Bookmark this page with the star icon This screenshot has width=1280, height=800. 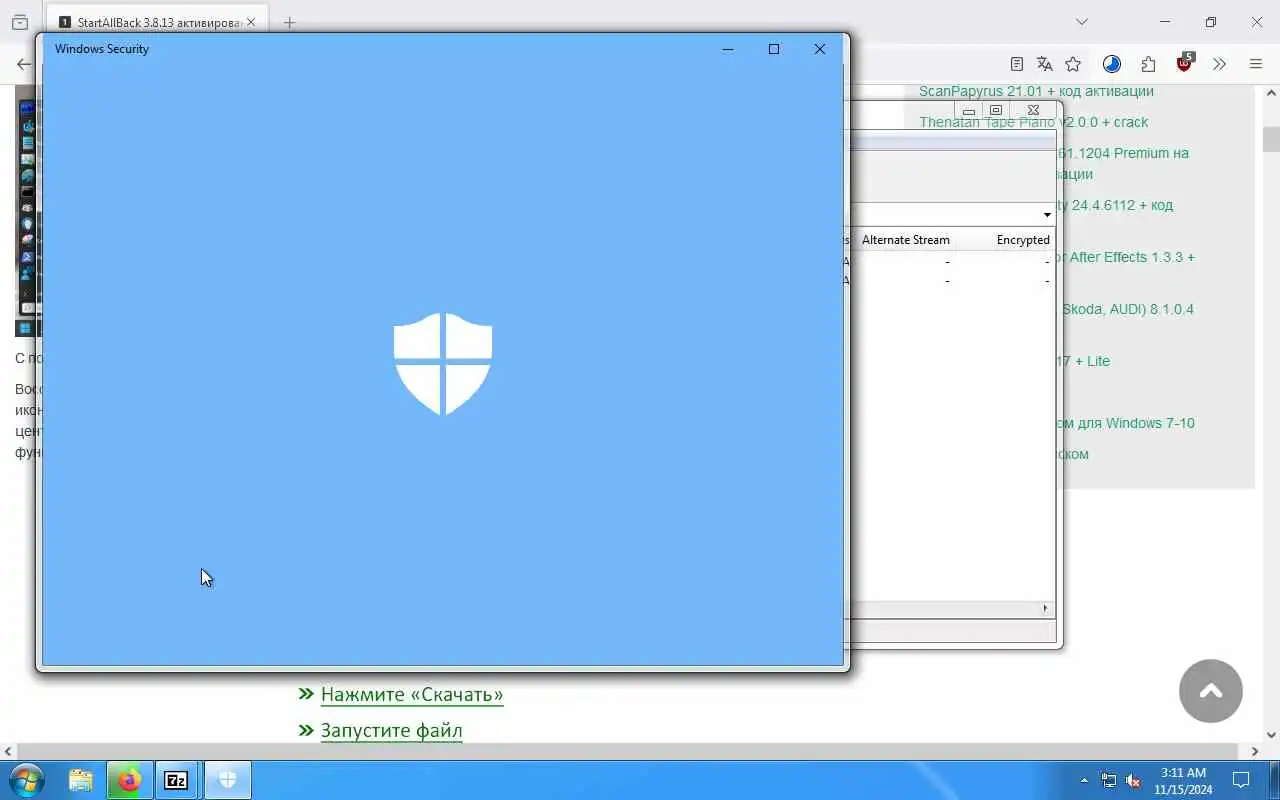[1073, 64]
